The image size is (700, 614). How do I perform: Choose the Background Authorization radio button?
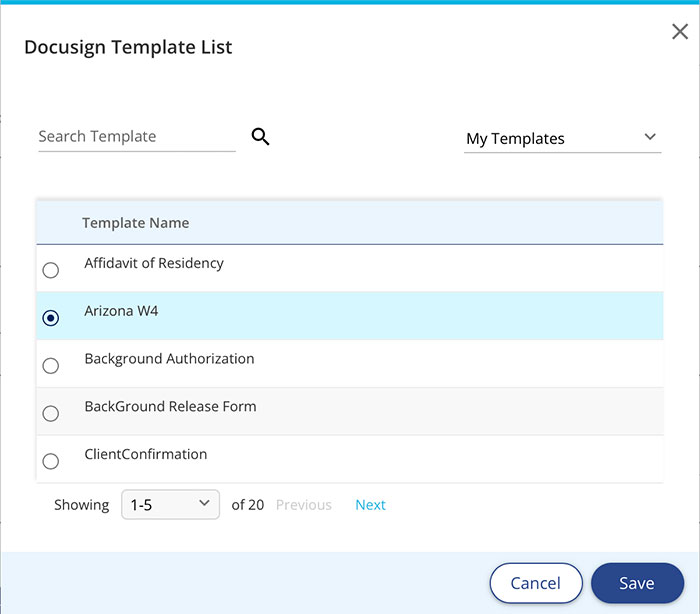[50, 366]
